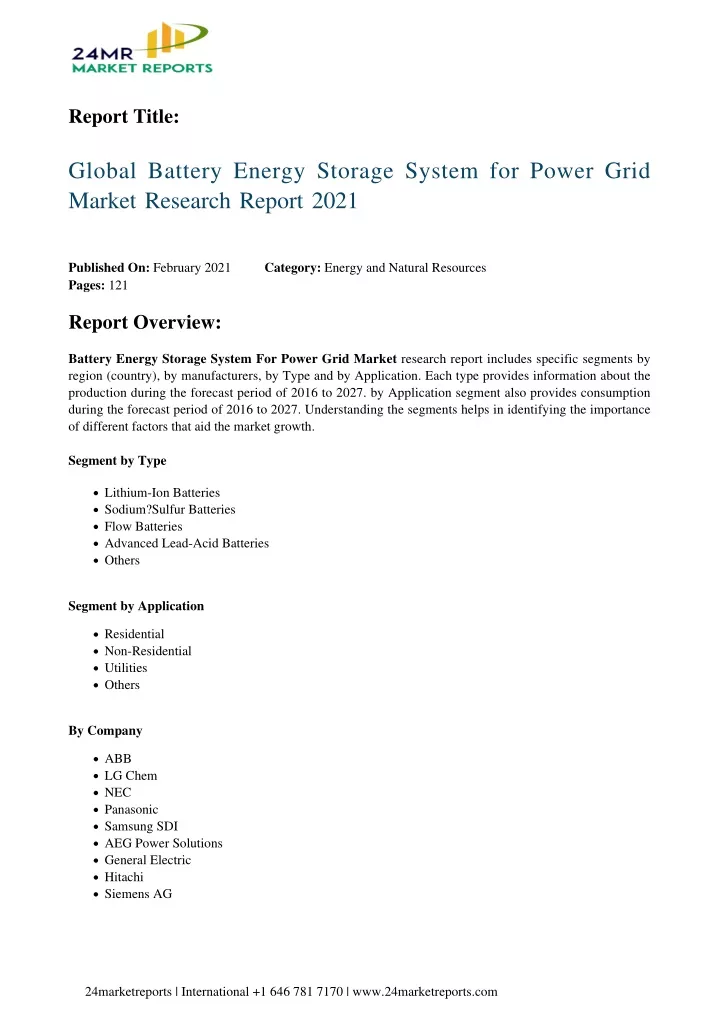
Task: Click the 'Pages: 121' text
Action: point(98,285)
